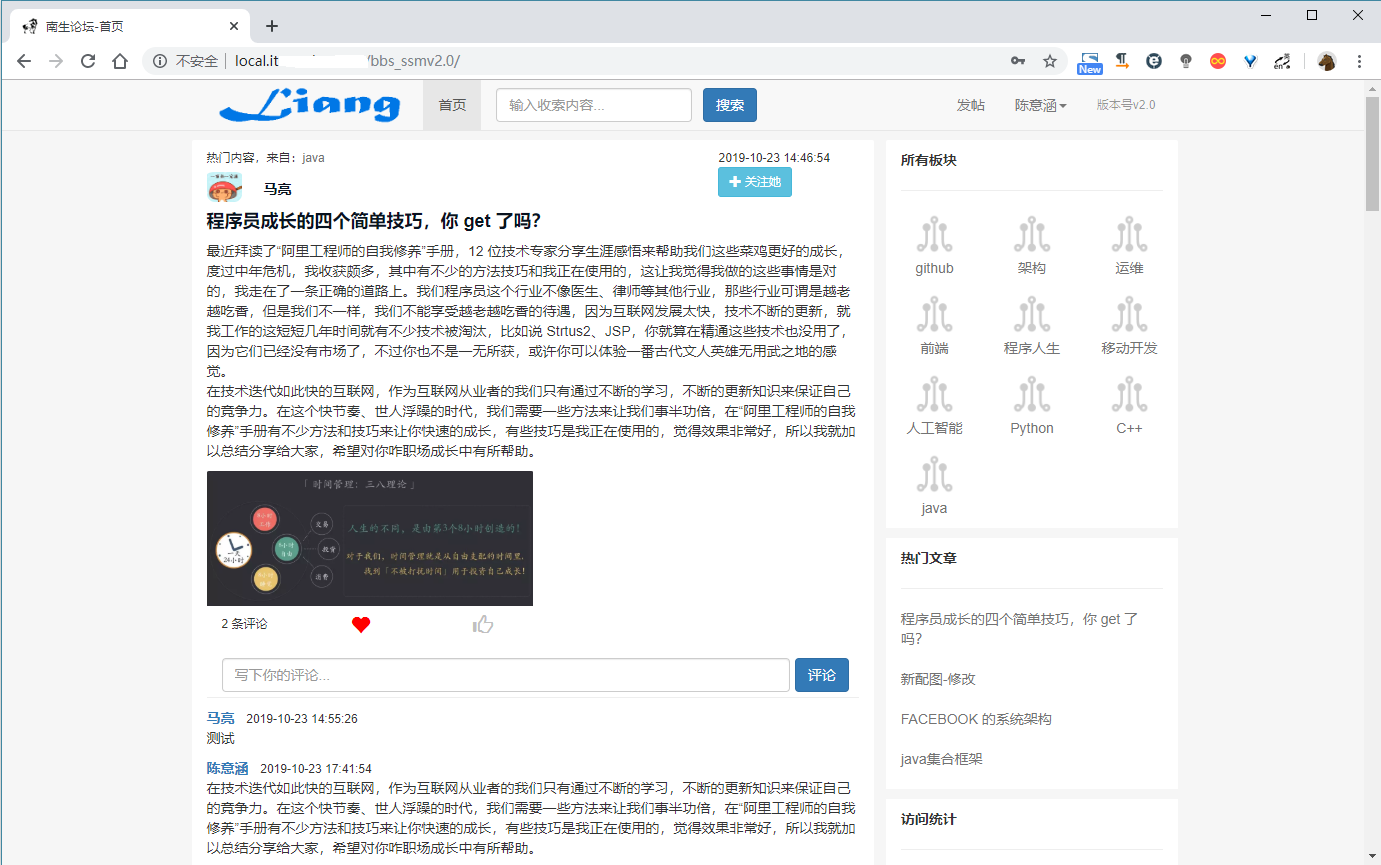The image size is (1381, 865).
Task: Select the 南生论坛-首页 browser tab
Action: pos(130,26)
